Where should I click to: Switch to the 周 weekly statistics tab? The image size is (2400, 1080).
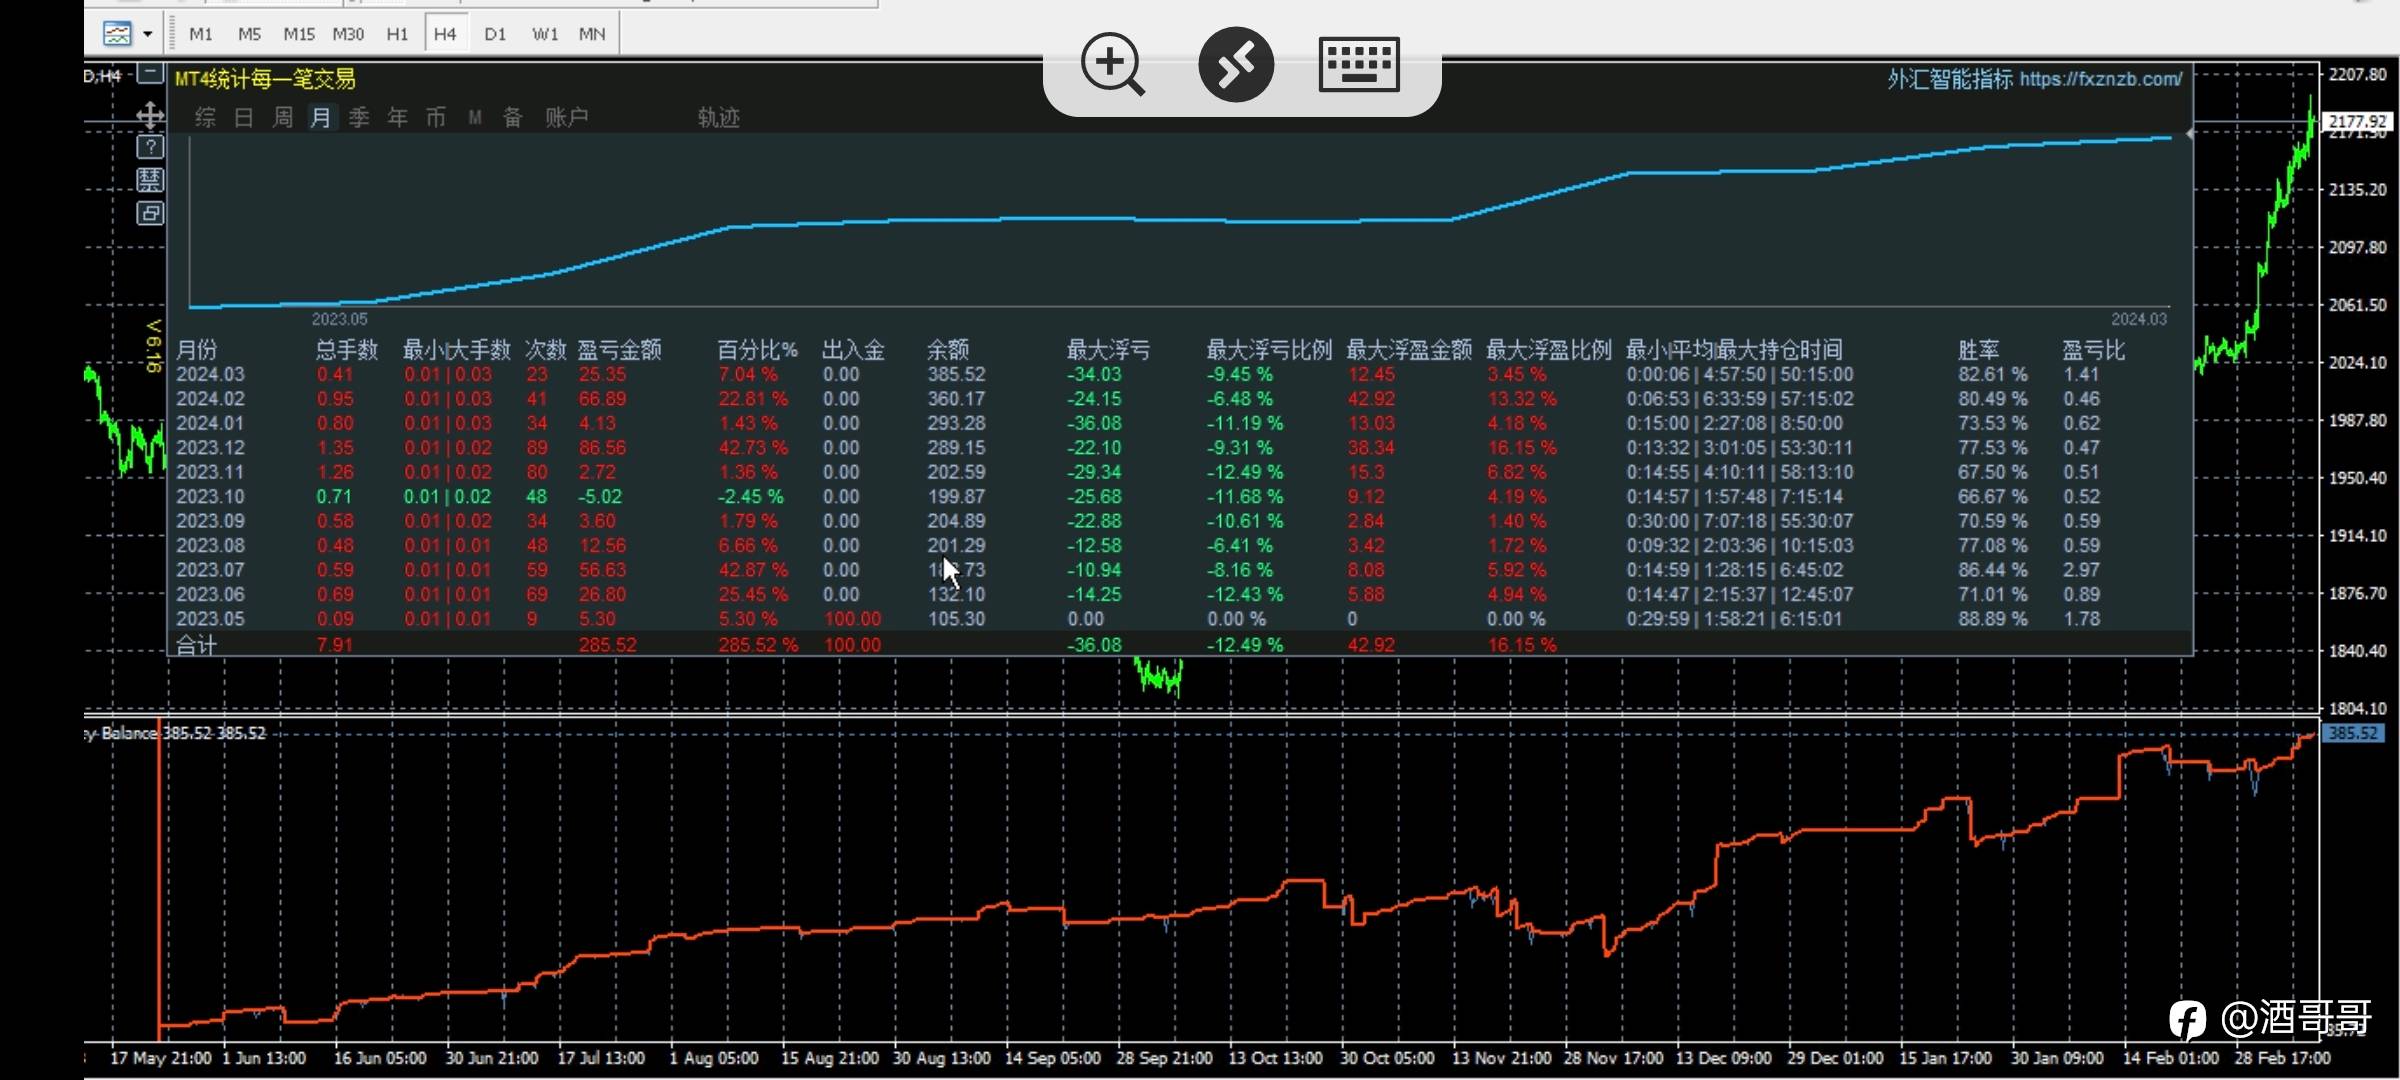(283, 118)
